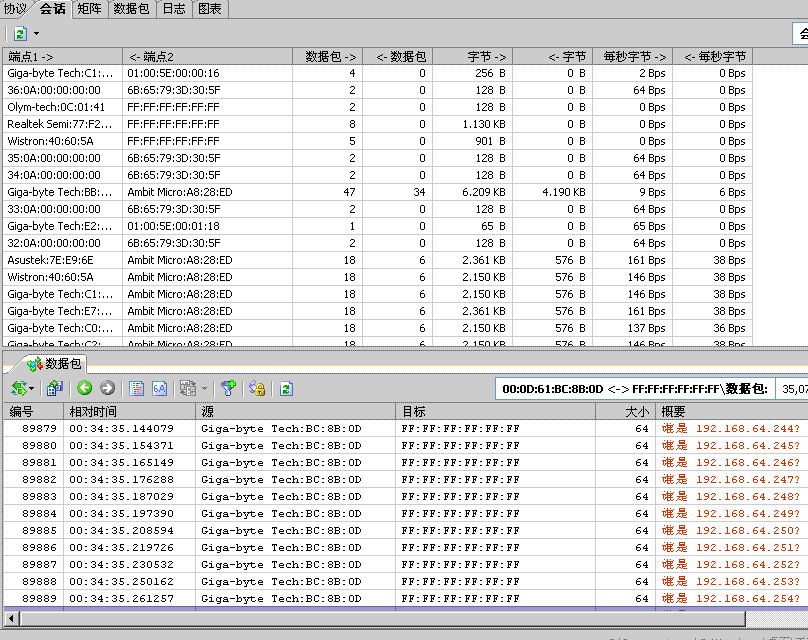Open the dropdown arrow beside the top refresh icon

[x=36, y=34]
